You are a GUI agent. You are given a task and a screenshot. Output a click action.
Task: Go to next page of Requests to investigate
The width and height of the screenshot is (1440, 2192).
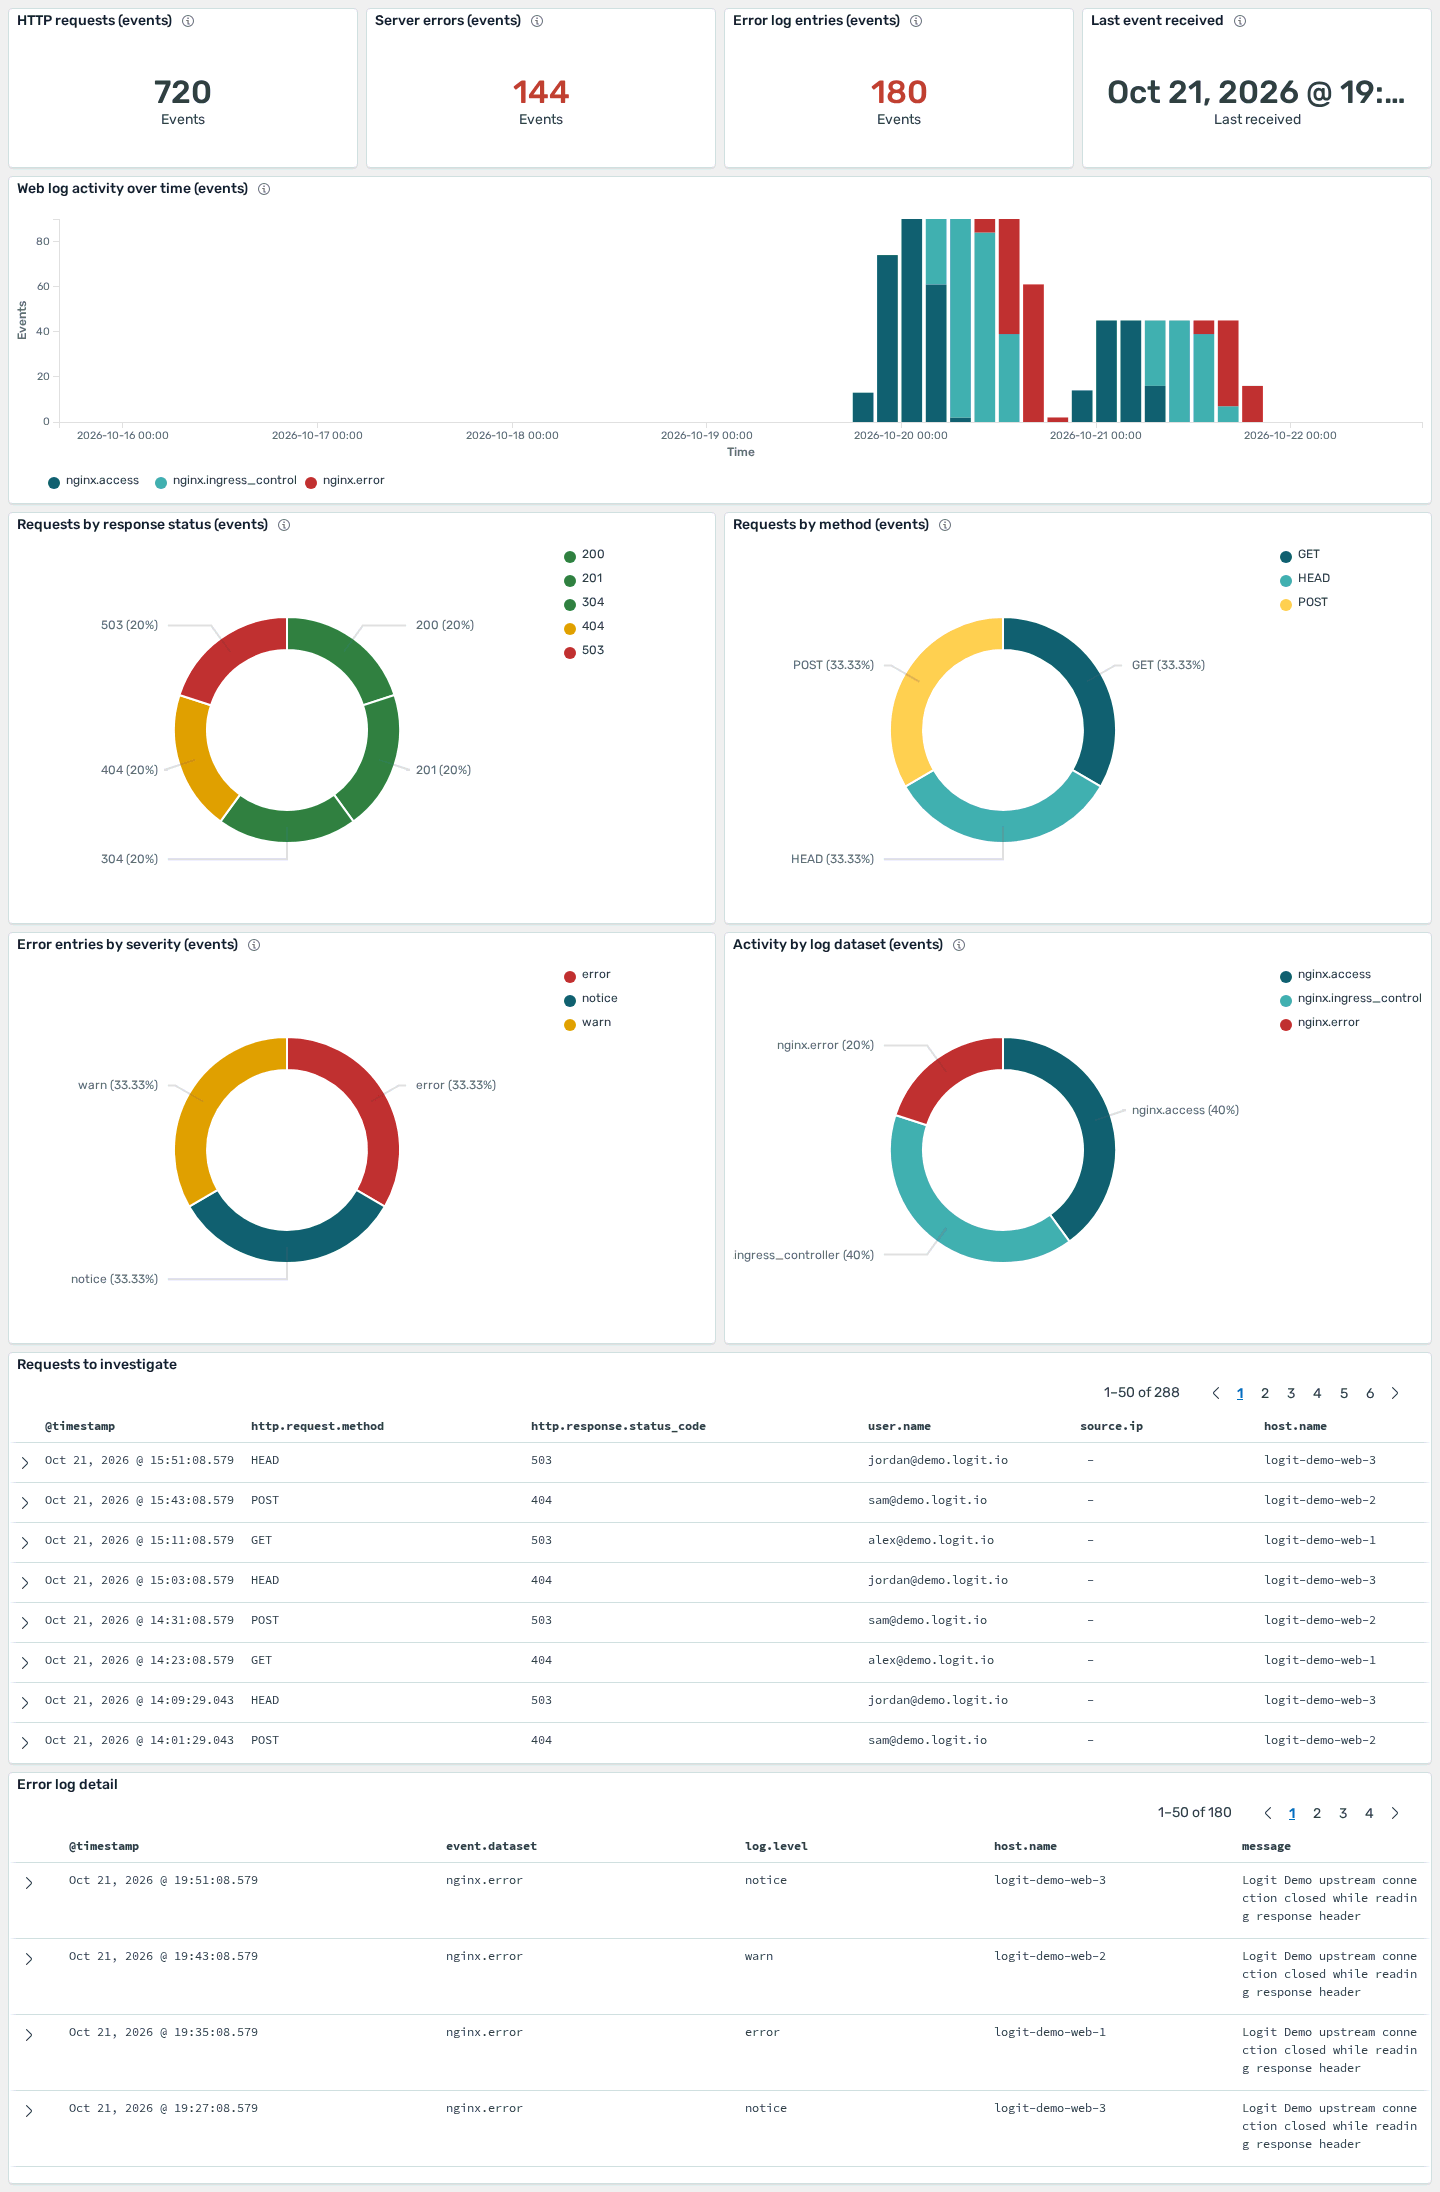click(1396, 1393)
